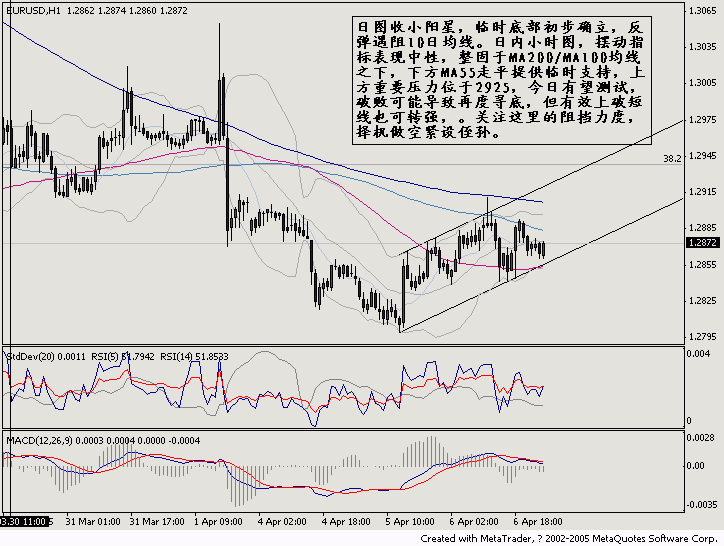Click the 31 Mar 01:00 time label
Image resolution: width=724 pixels, height=546 pixels.
93,522
